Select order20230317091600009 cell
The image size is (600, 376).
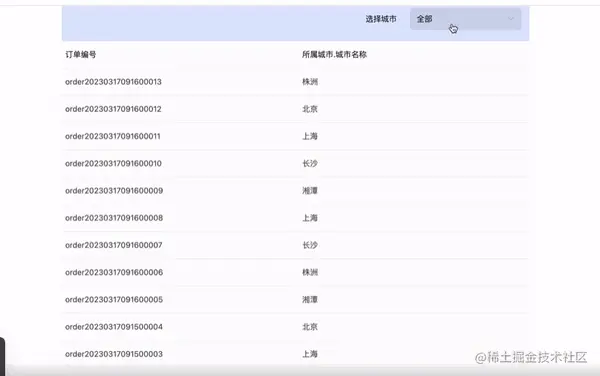pos(114,190)
